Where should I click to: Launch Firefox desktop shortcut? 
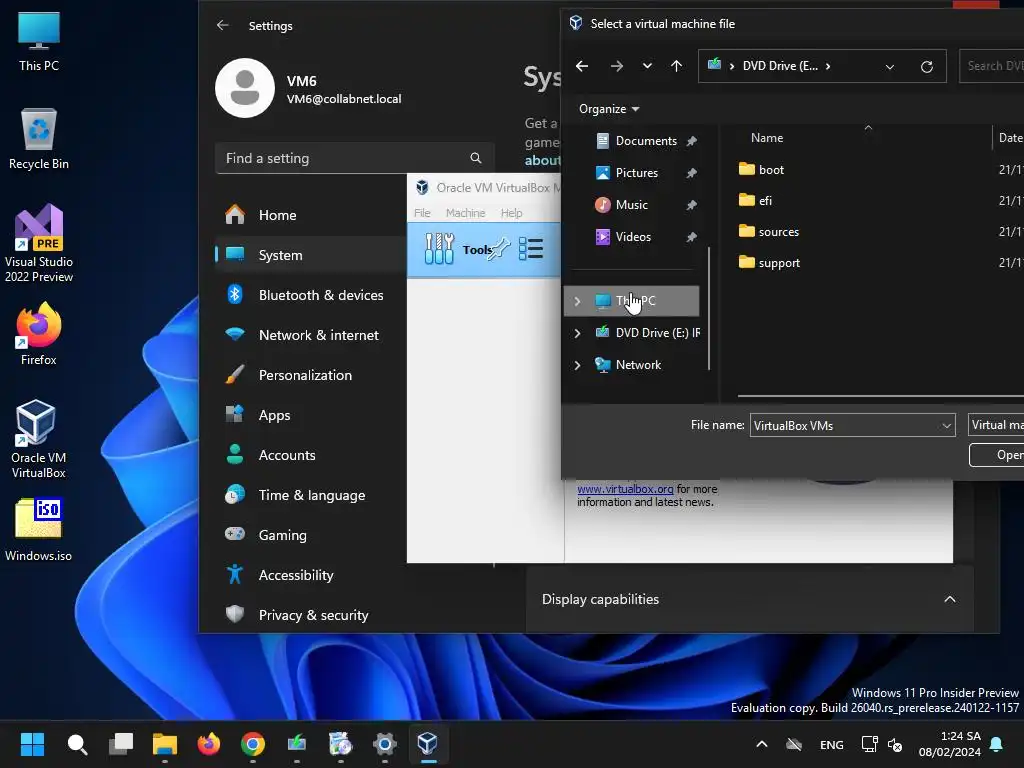point(39,334)
